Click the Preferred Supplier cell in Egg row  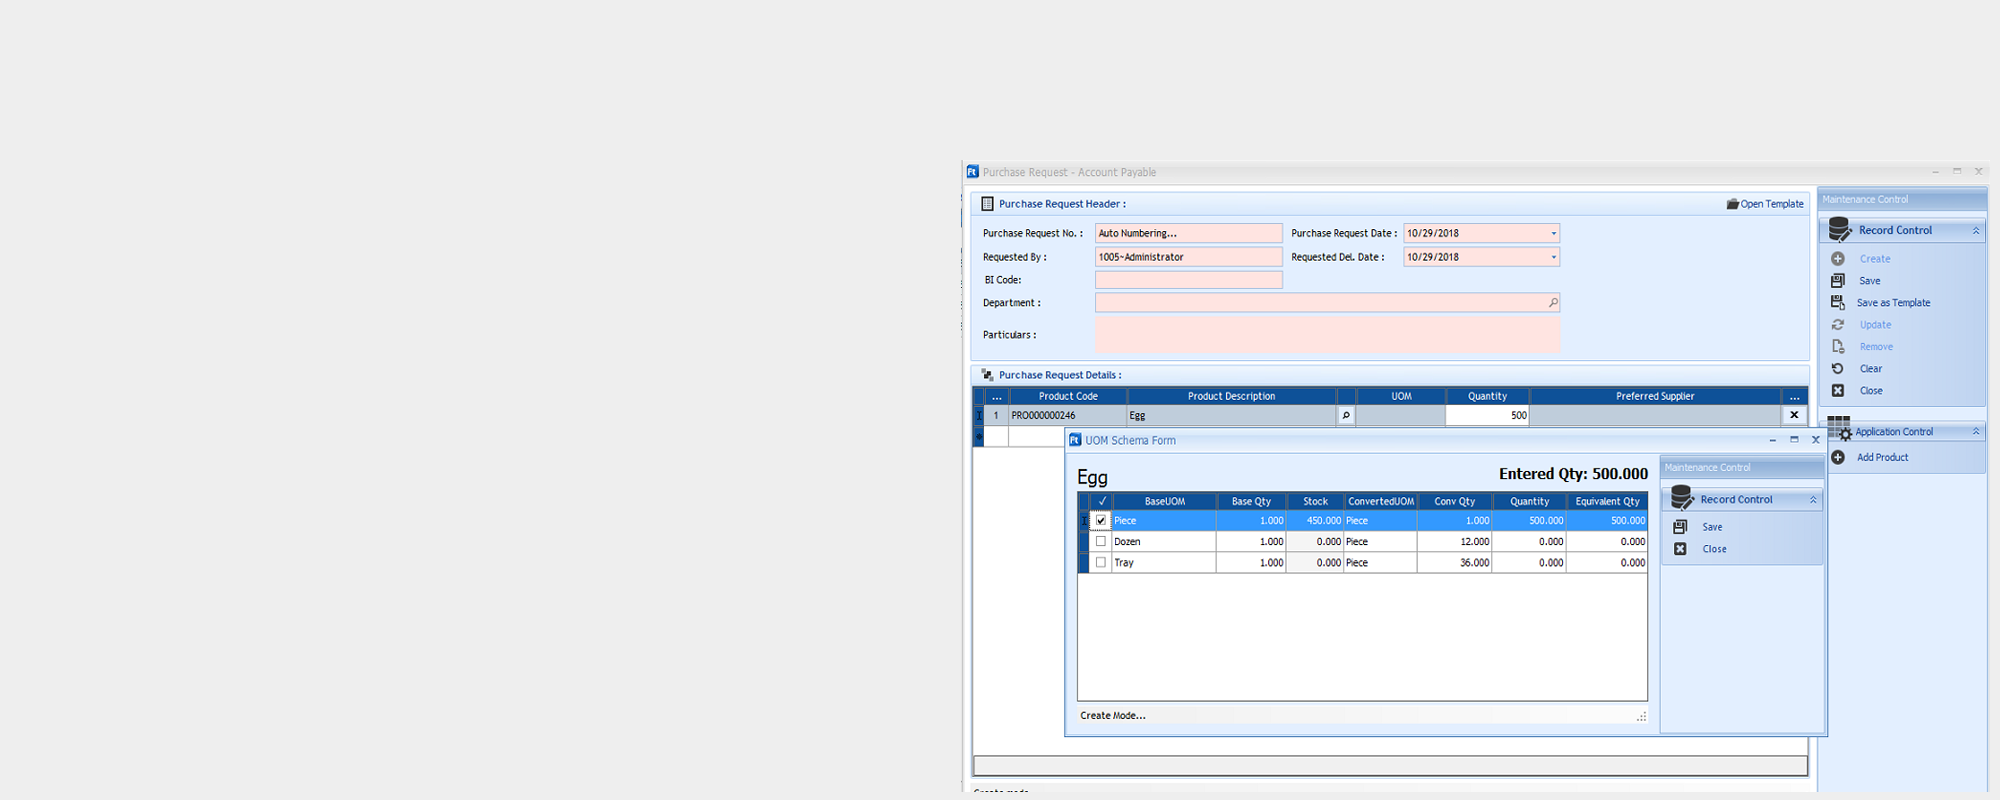coord(1655,415)
